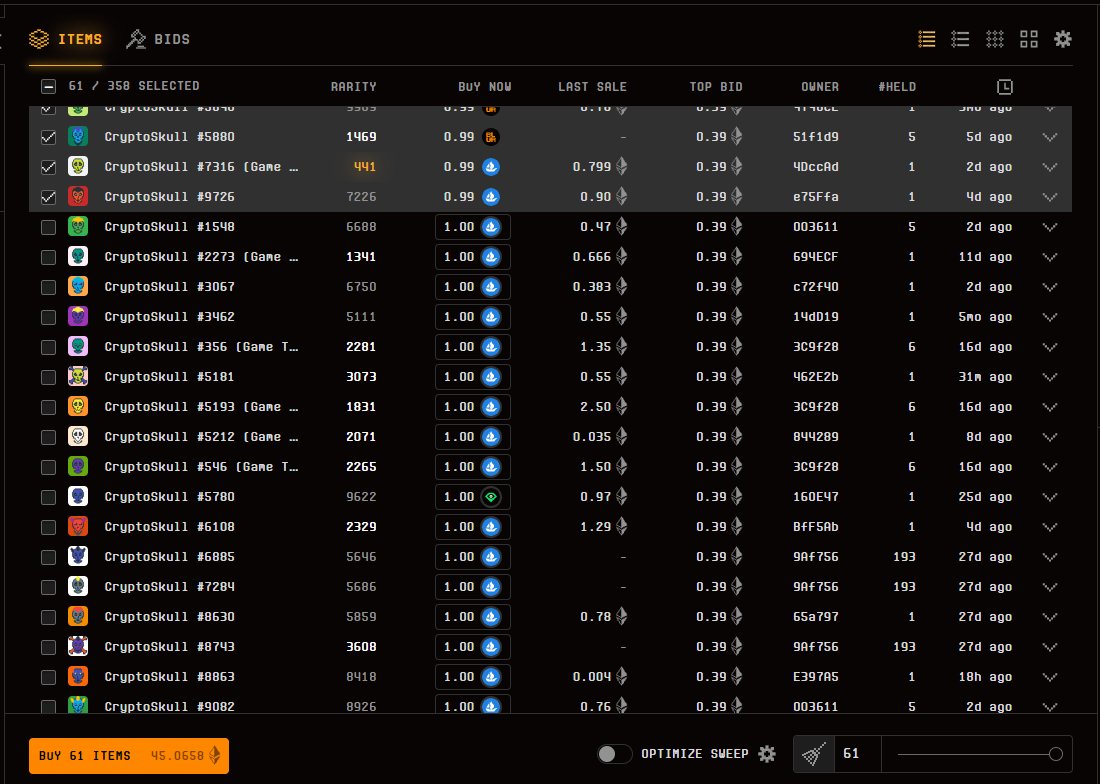Sort by #Held column header
Viewport: 1100px width, 784px height.
(x=897, y=87)
